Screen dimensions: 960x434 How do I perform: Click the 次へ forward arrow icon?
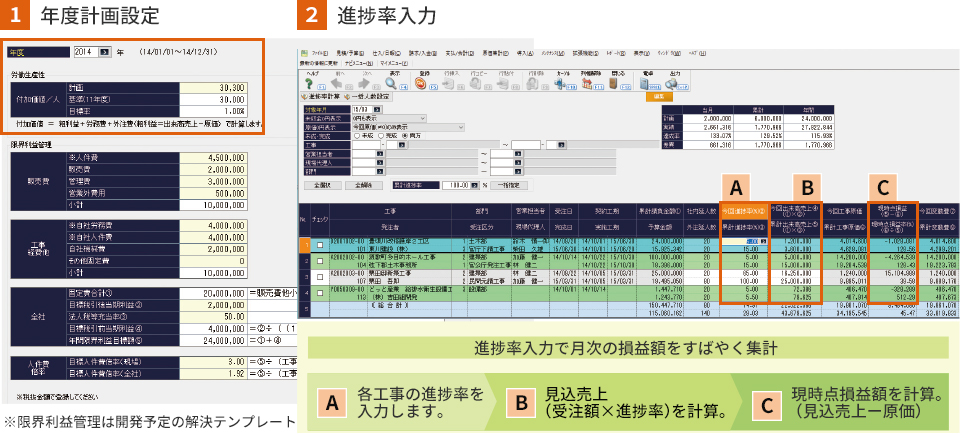pyautogui.click(x=364, y=83)
